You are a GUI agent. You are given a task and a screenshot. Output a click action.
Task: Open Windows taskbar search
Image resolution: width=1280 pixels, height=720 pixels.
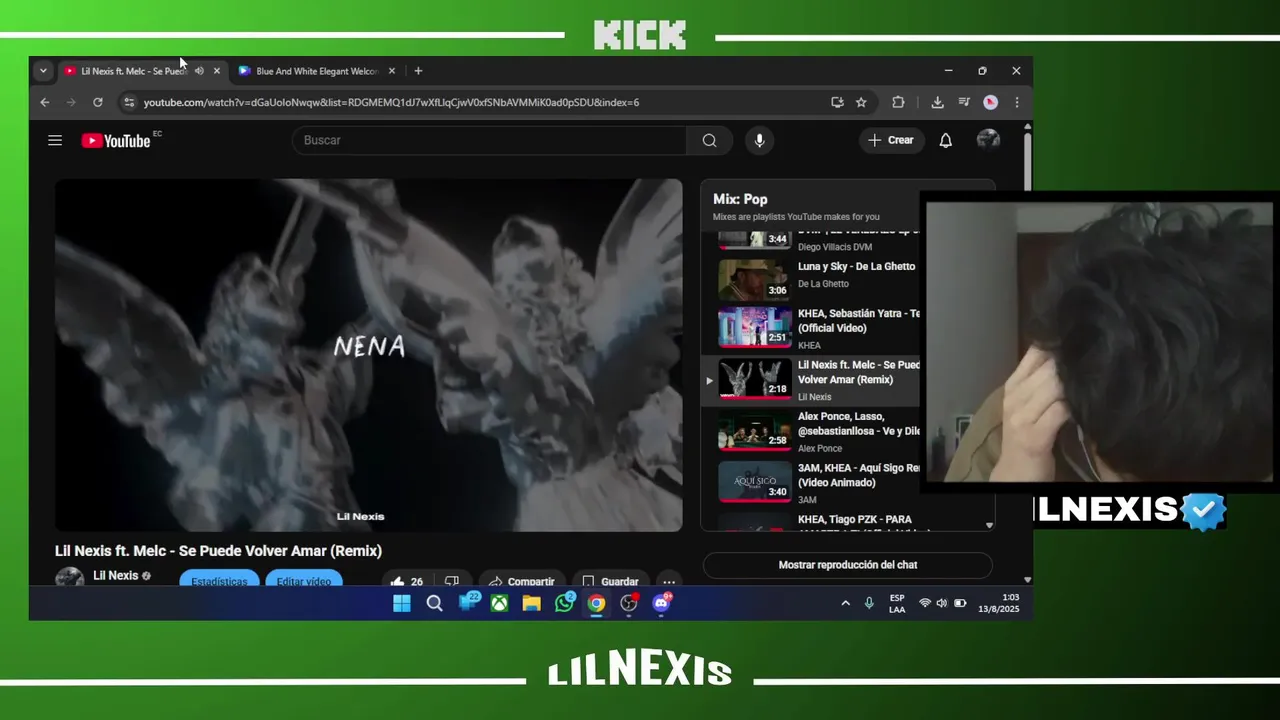434,603
